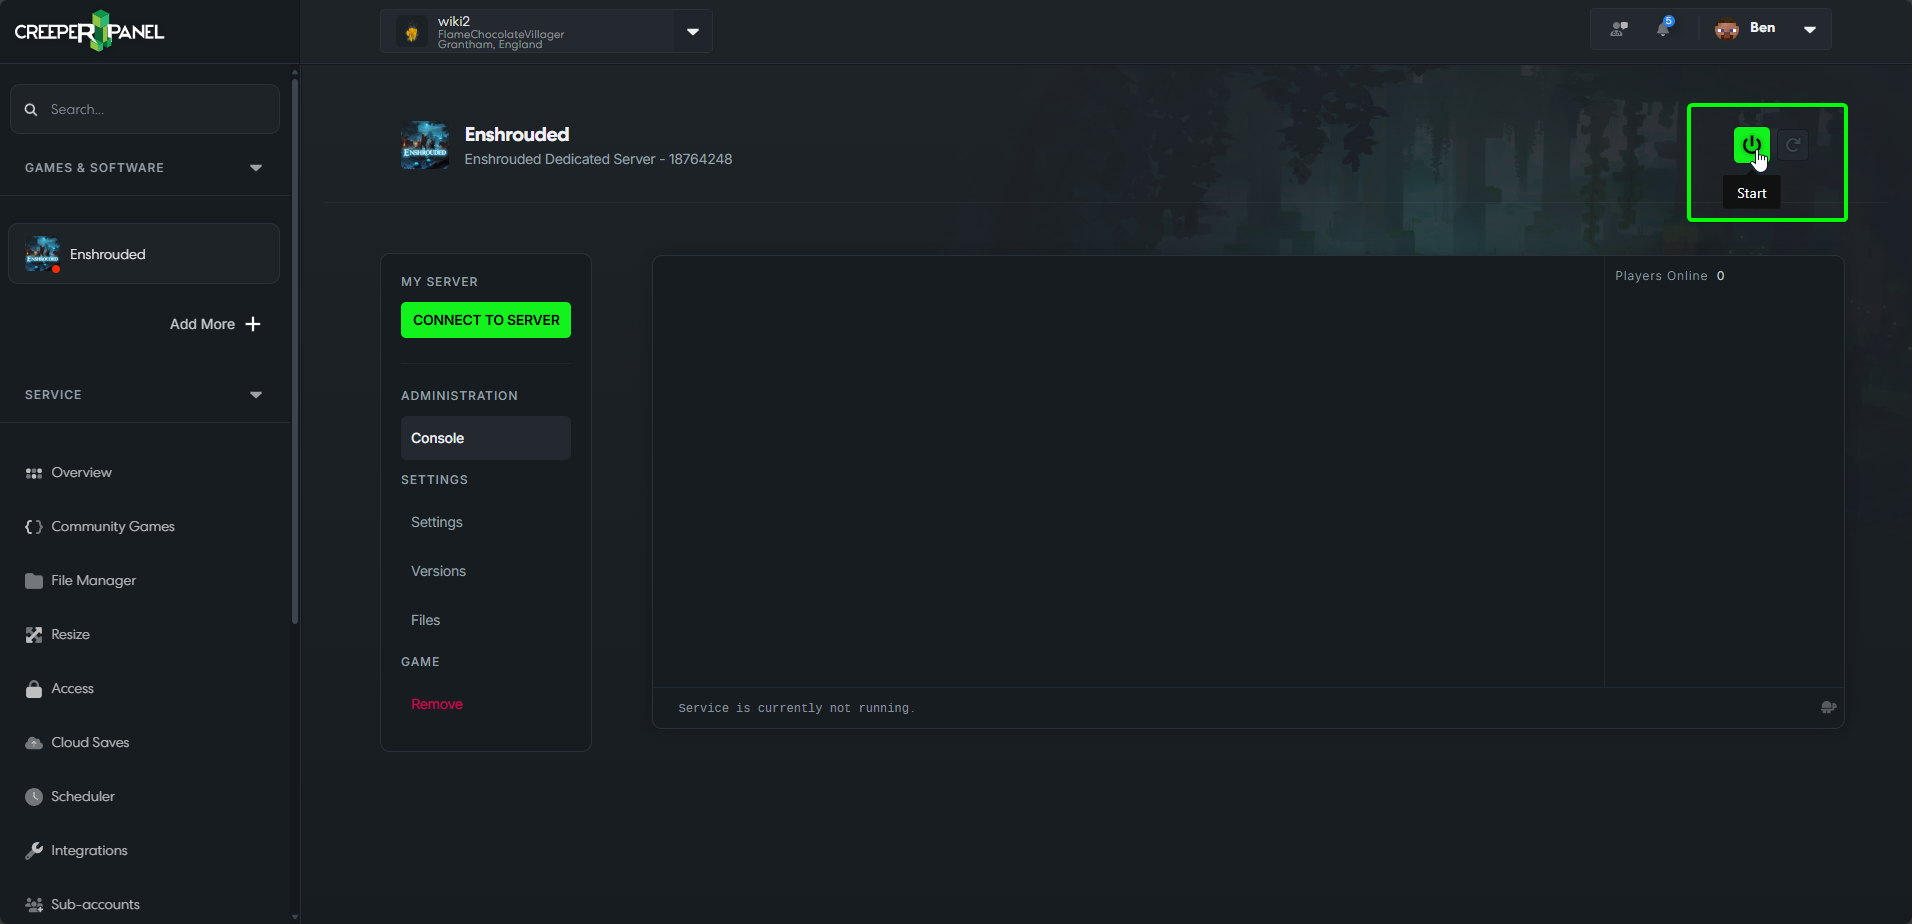Image resolution: width=1912 pixels, height=924 pixels.
Task: Click the Enshrouded server title
Action: click(517, 134)
